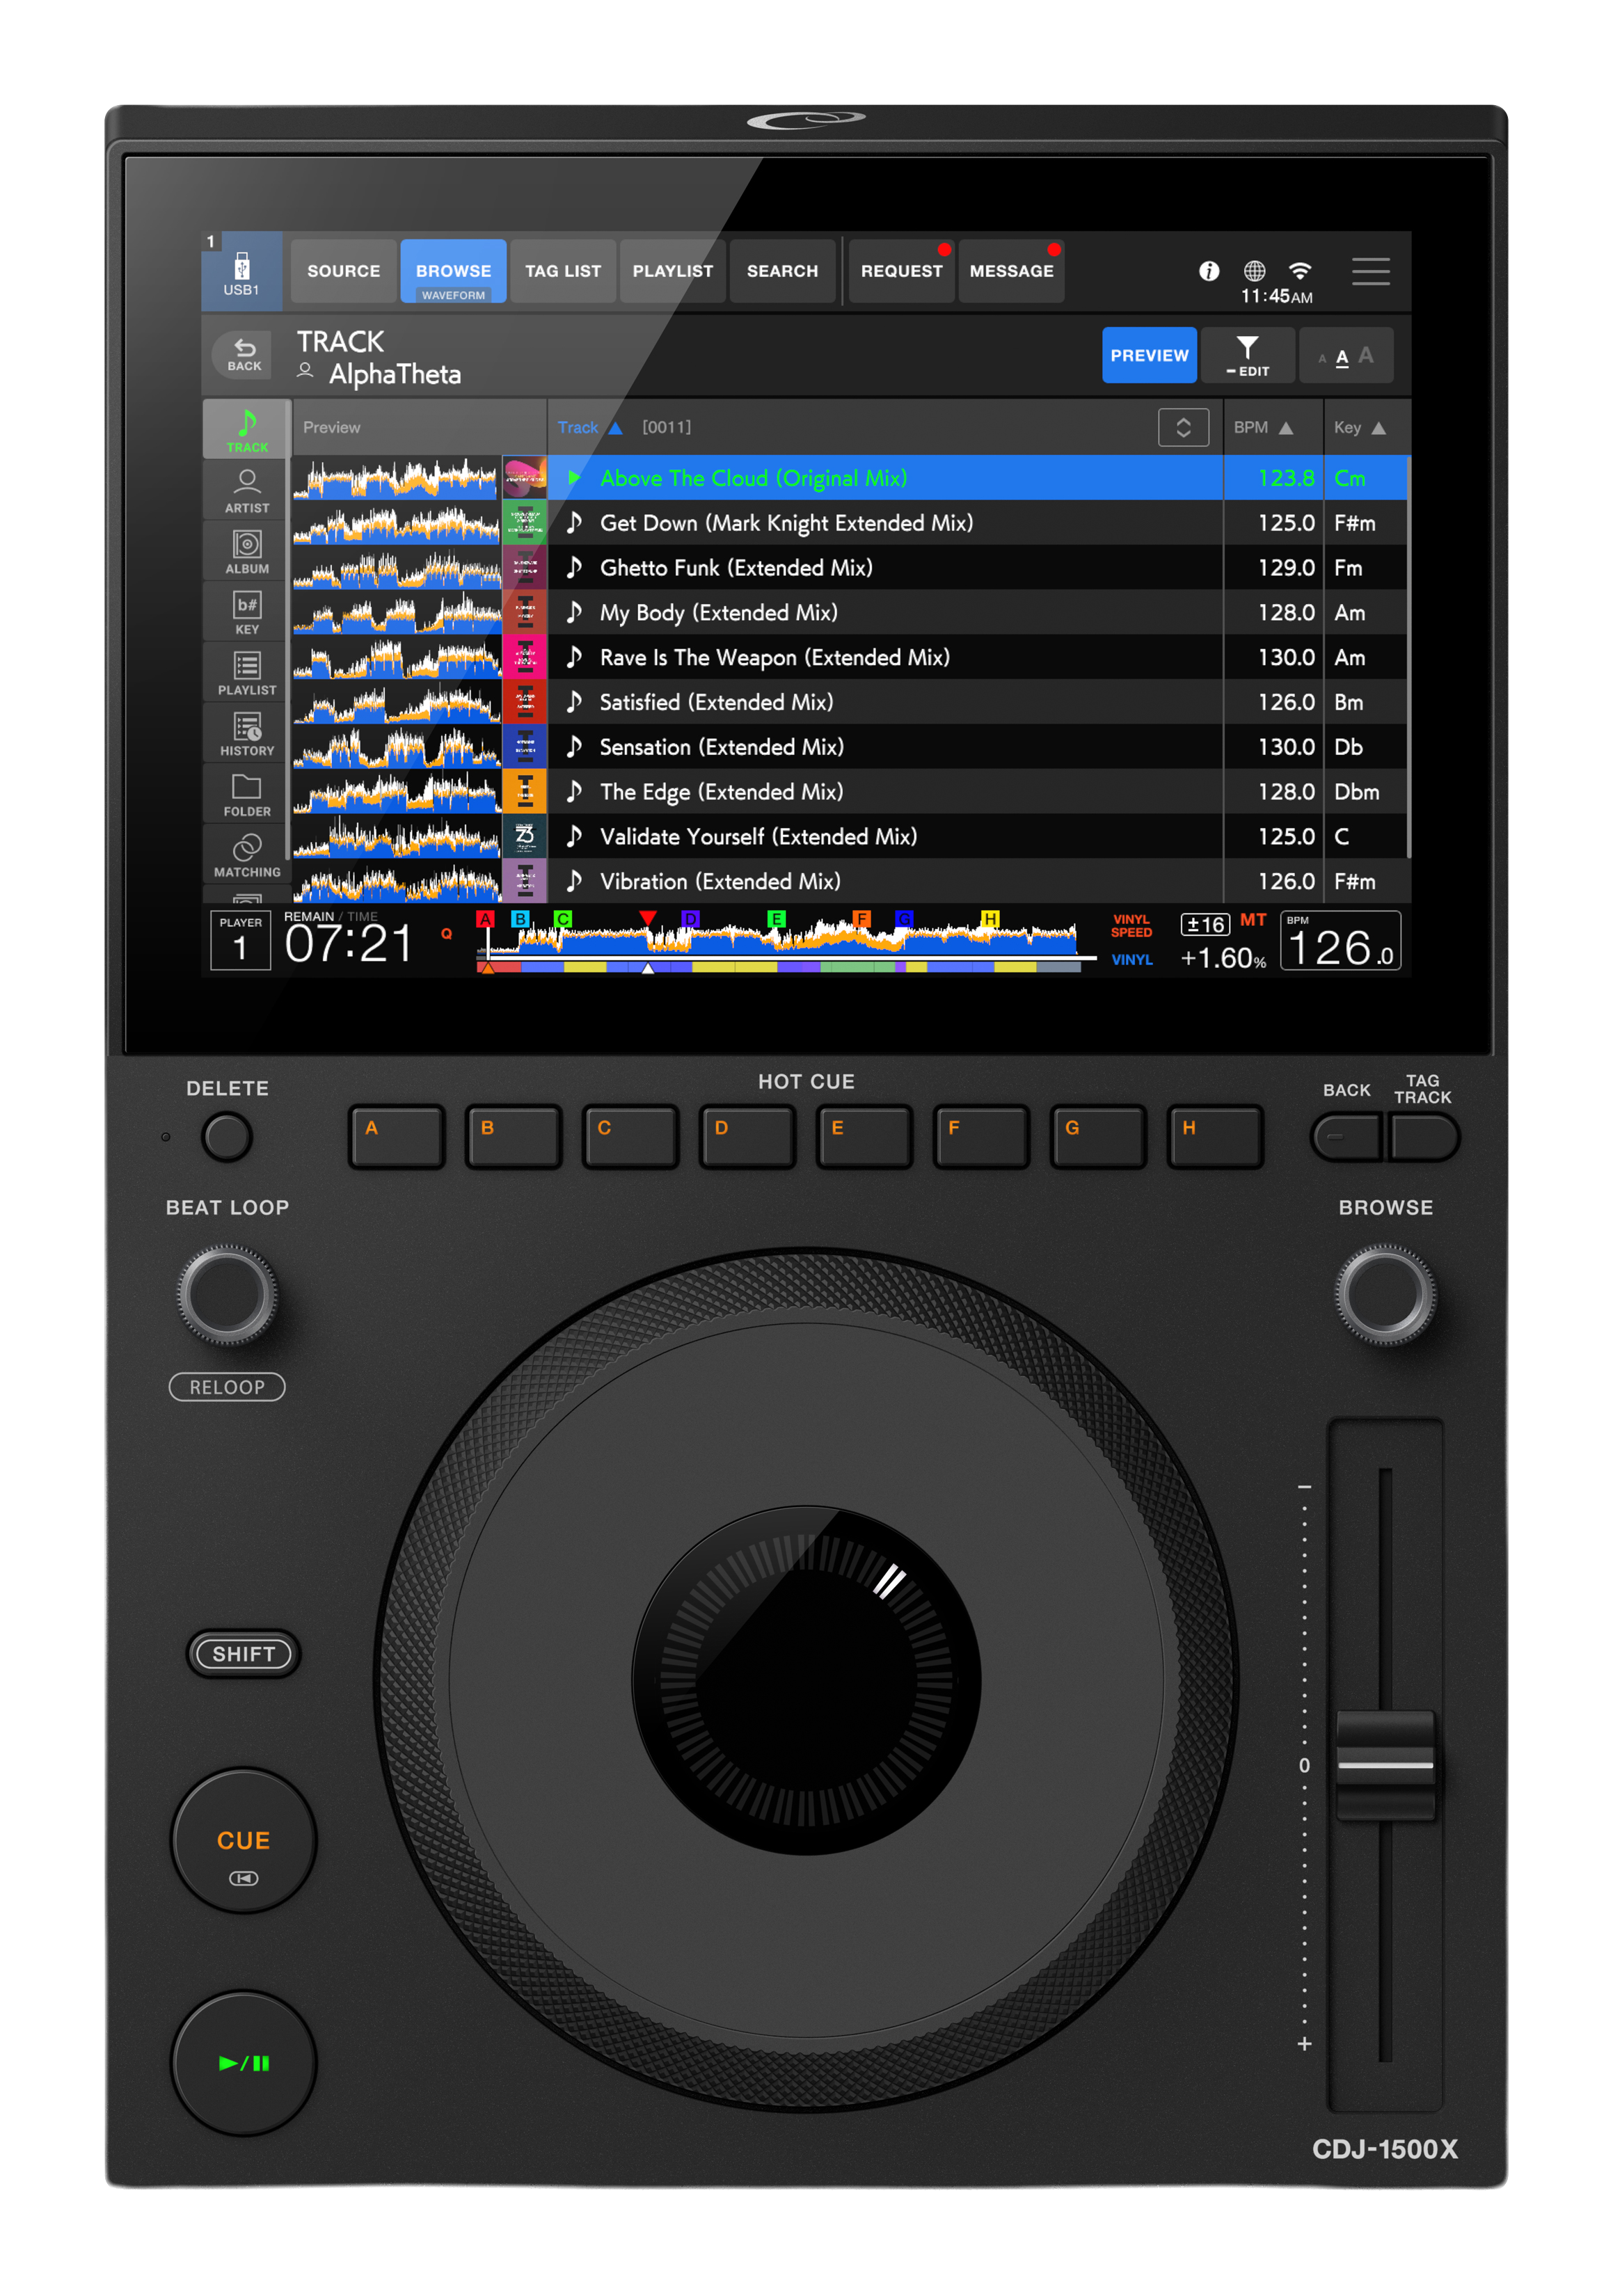
Task: Toggle the SHIFT button
Action: (x=243, y=1653)
